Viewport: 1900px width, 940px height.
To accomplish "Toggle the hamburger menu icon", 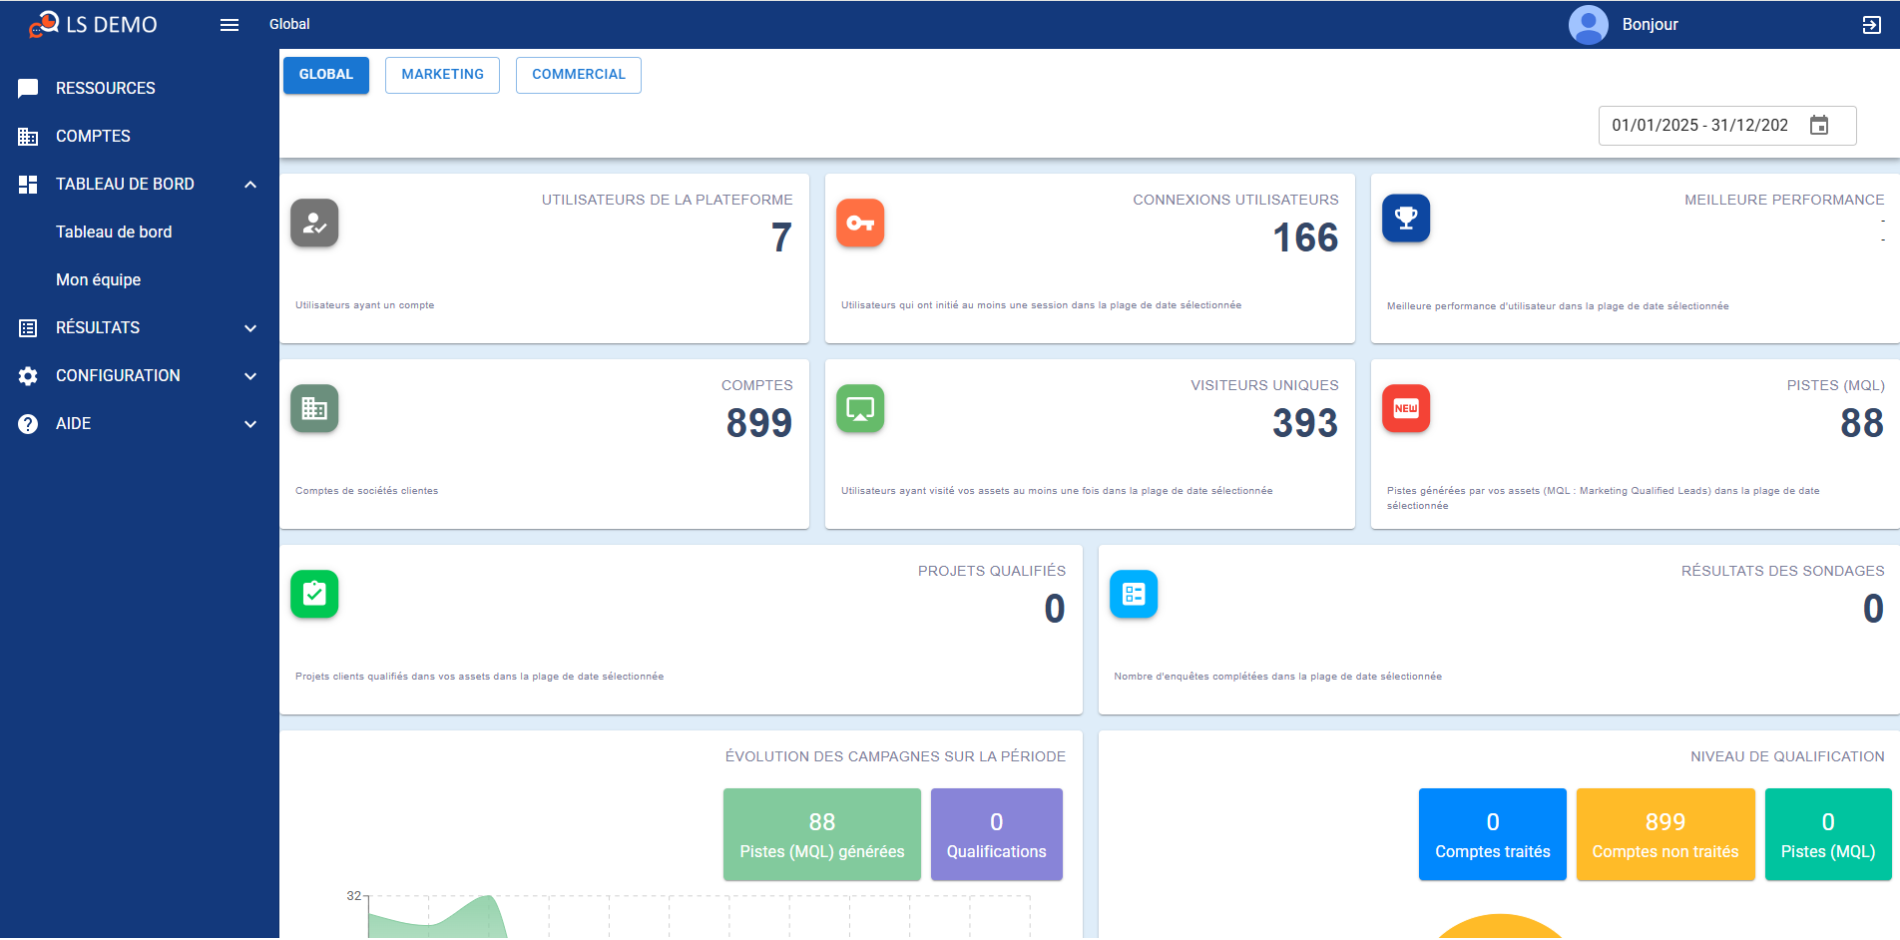I will pyautogui.click(x=229, y=25).
